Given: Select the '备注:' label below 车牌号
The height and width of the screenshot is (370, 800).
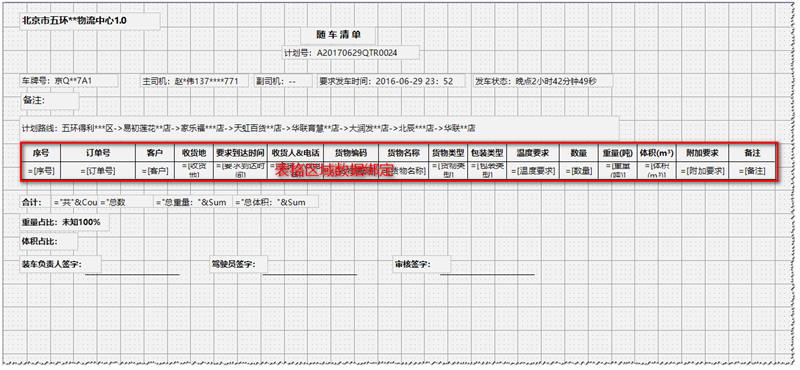Looking at the screenshot, I should 49,101.
